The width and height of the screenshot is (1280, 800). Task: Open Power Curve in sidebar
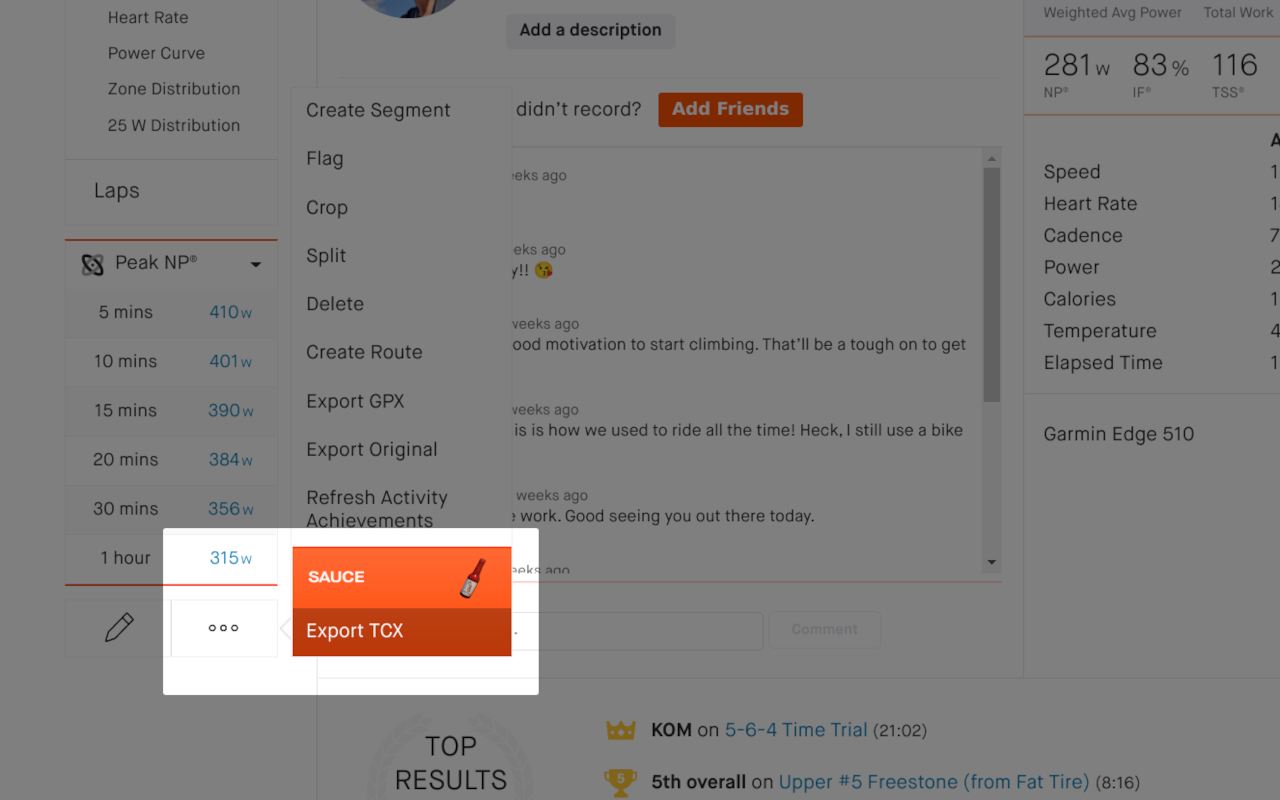click(156, 53)
